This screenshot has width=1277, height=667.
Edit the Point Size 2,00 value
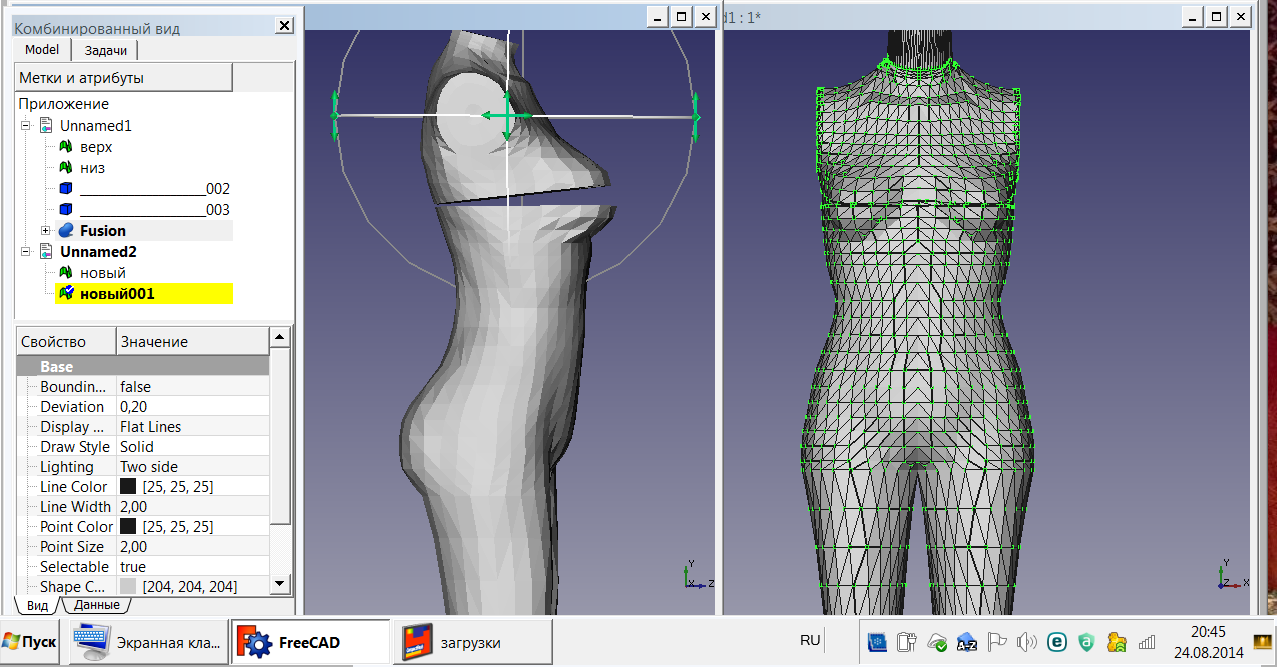[193, 546]
